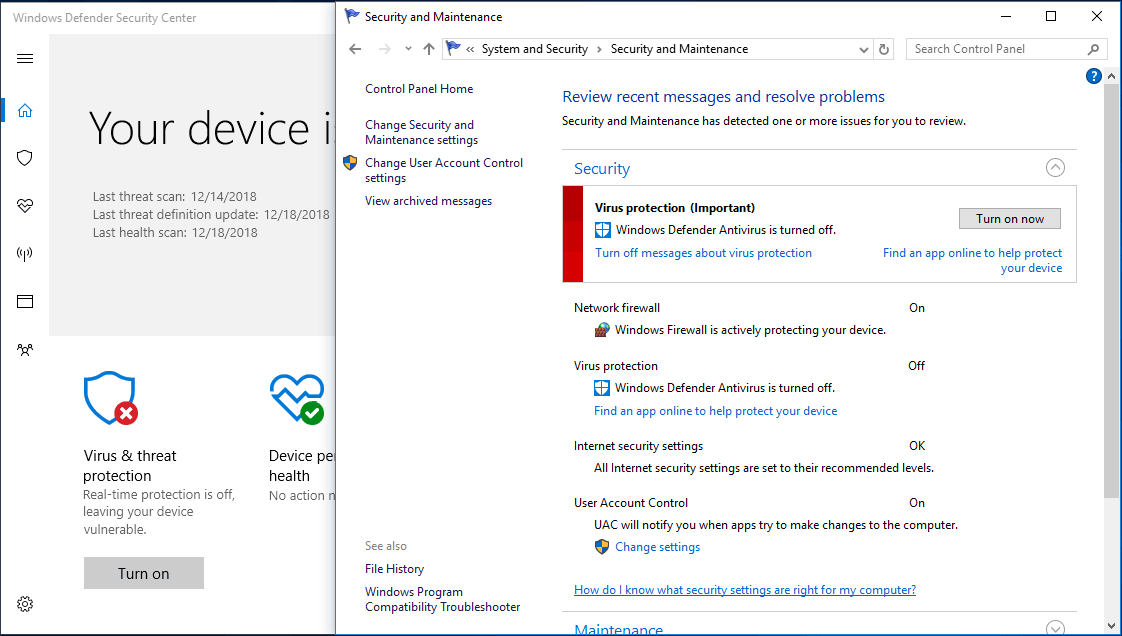Open the address bar history dropdown

pyautogui.click(x=864, y=49)
